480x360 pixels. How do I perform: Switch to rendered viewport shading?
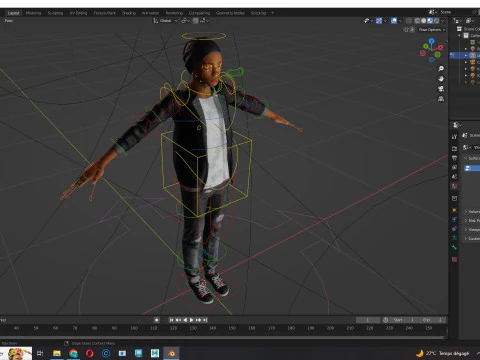coord(436,21)
